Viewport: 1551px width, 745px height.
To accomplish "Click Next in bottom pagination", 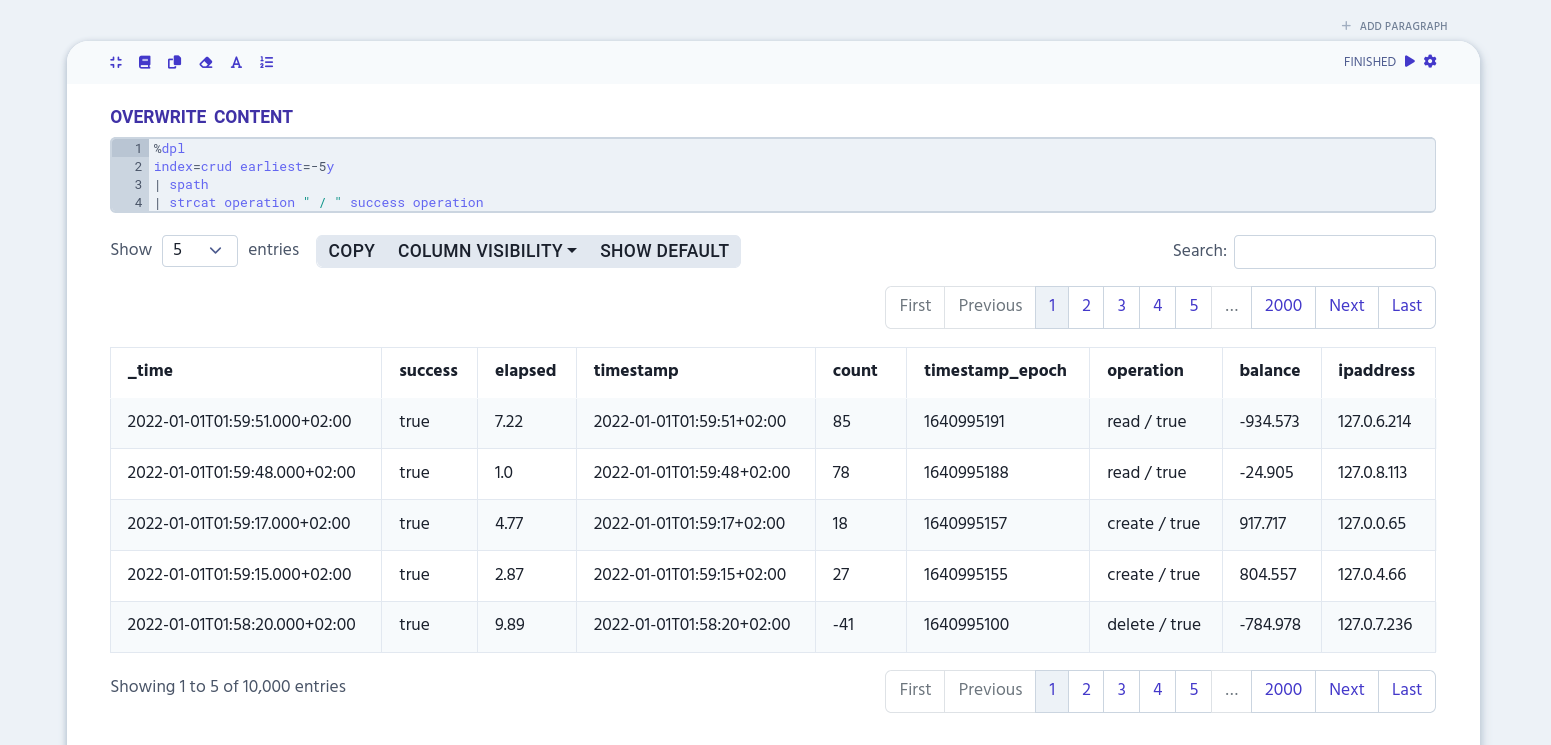I will pos(1347,690).
